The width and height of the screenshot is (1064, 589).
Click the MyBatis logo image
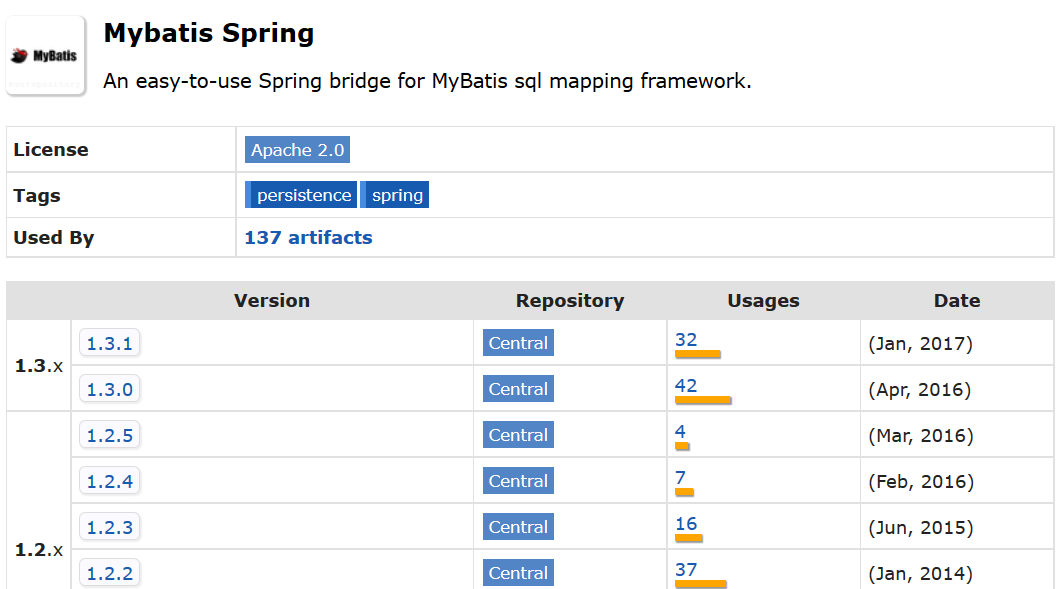(45, 55)
